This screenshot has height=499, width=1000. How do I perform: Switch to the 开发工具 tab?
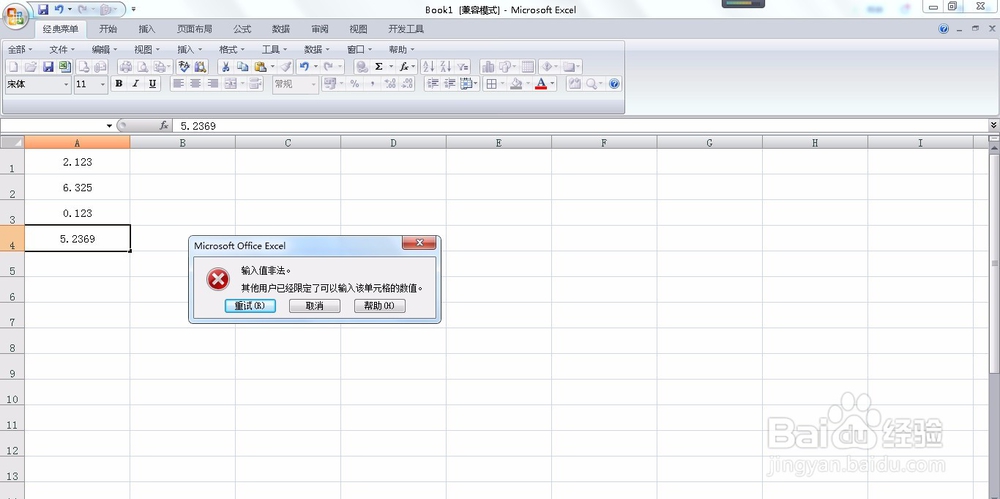click(406, 29)
